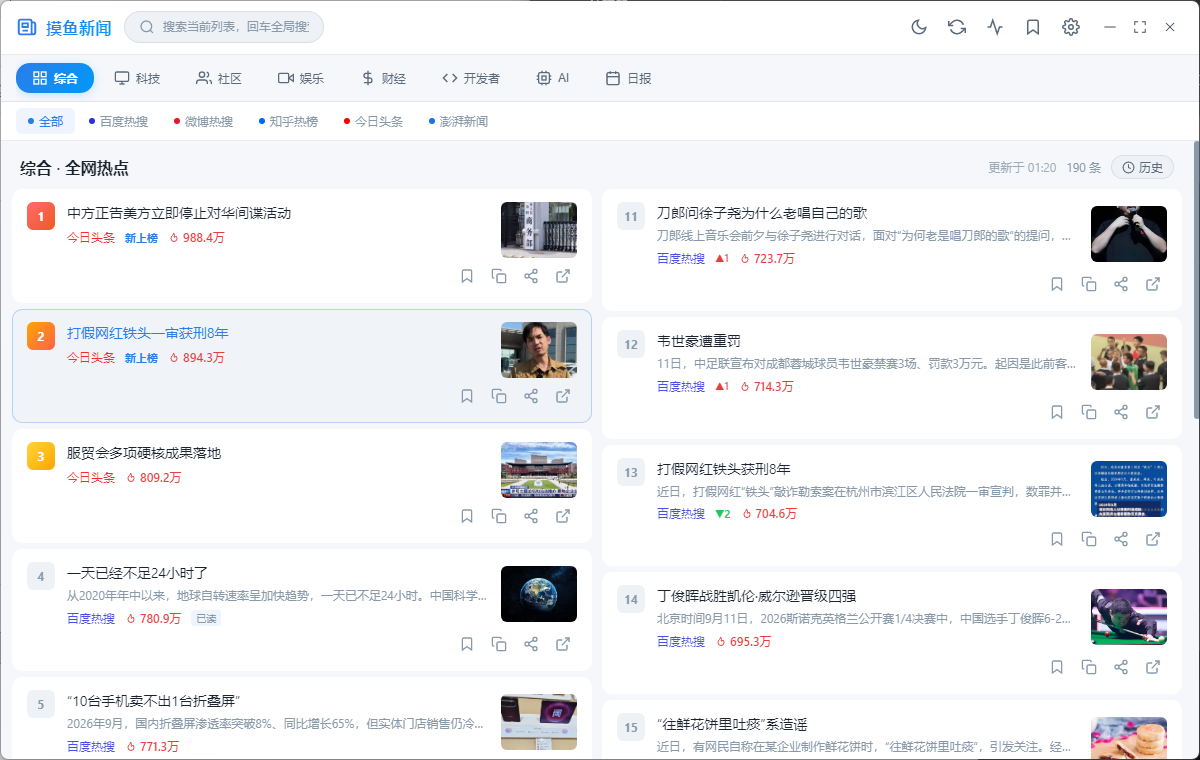Filter by 今日头条 source

[x=373, y=121]
